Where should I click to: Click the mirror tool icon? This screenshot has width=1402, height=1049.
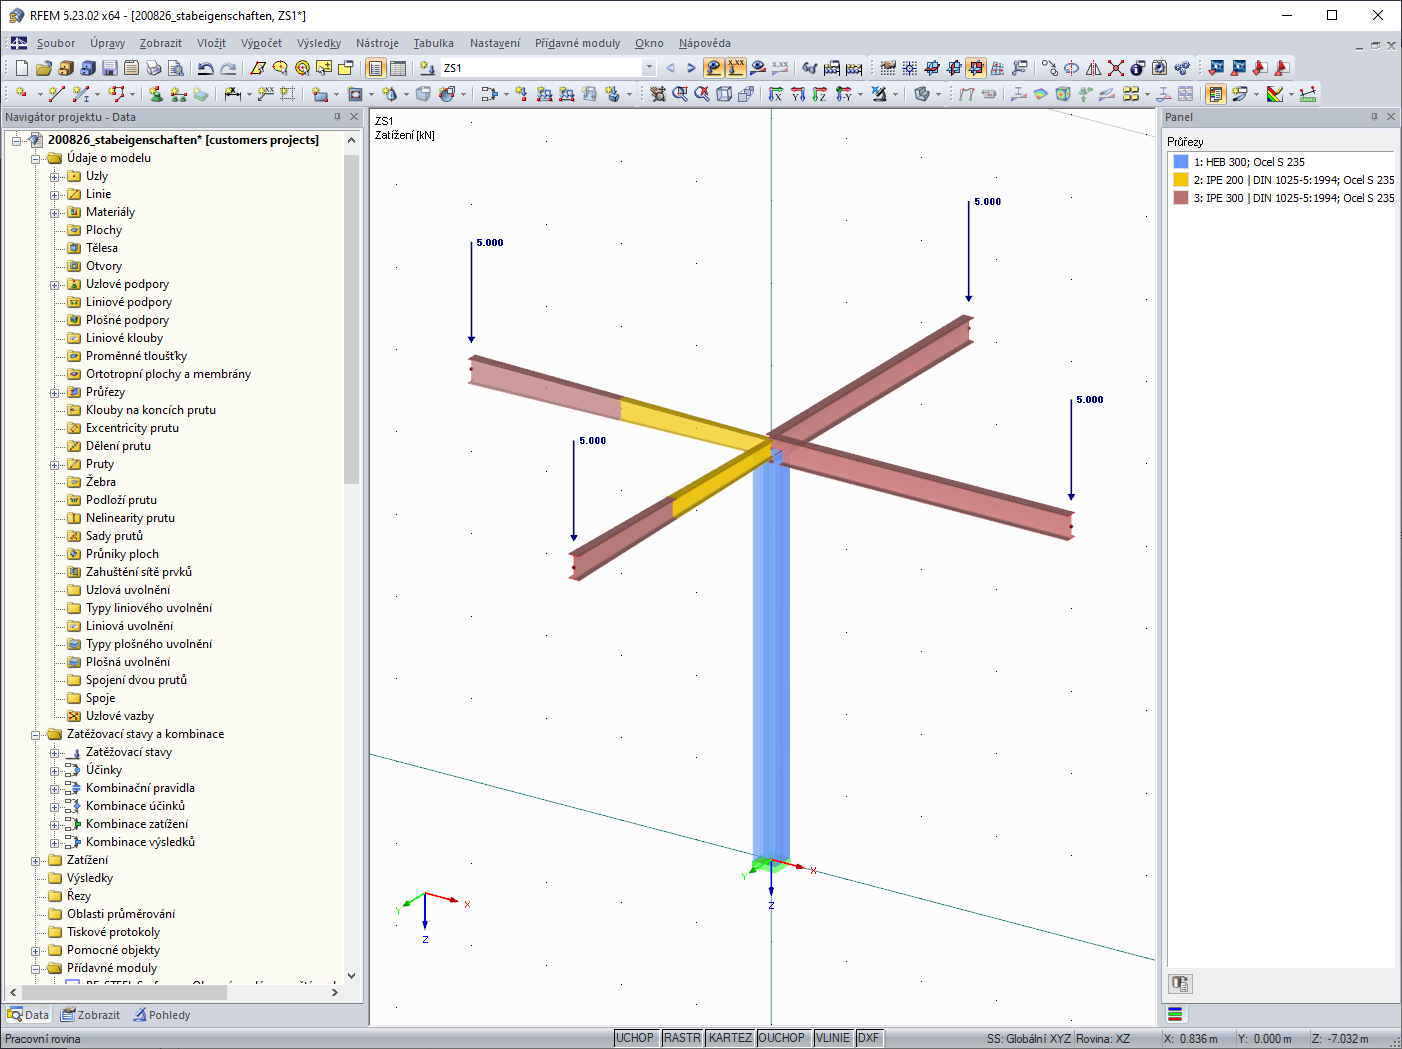point(1094,68)
